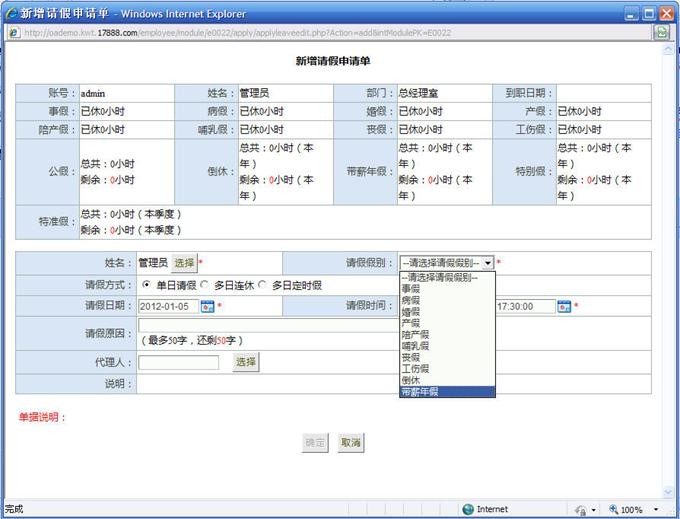This screenshot has width=680, height=519.
Task: Click the 取消 button
Action: 350,442
